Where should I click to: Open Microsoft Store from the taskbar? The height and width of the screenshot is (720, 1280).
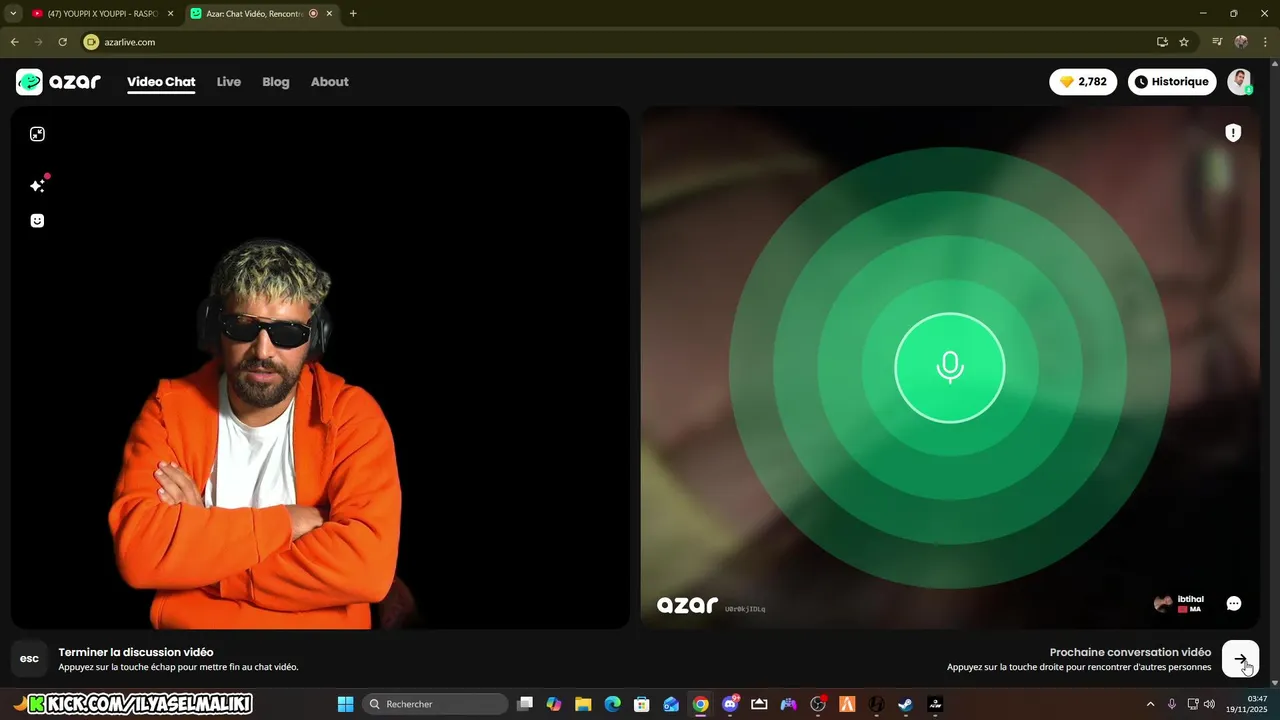click(x=642, y=704)
